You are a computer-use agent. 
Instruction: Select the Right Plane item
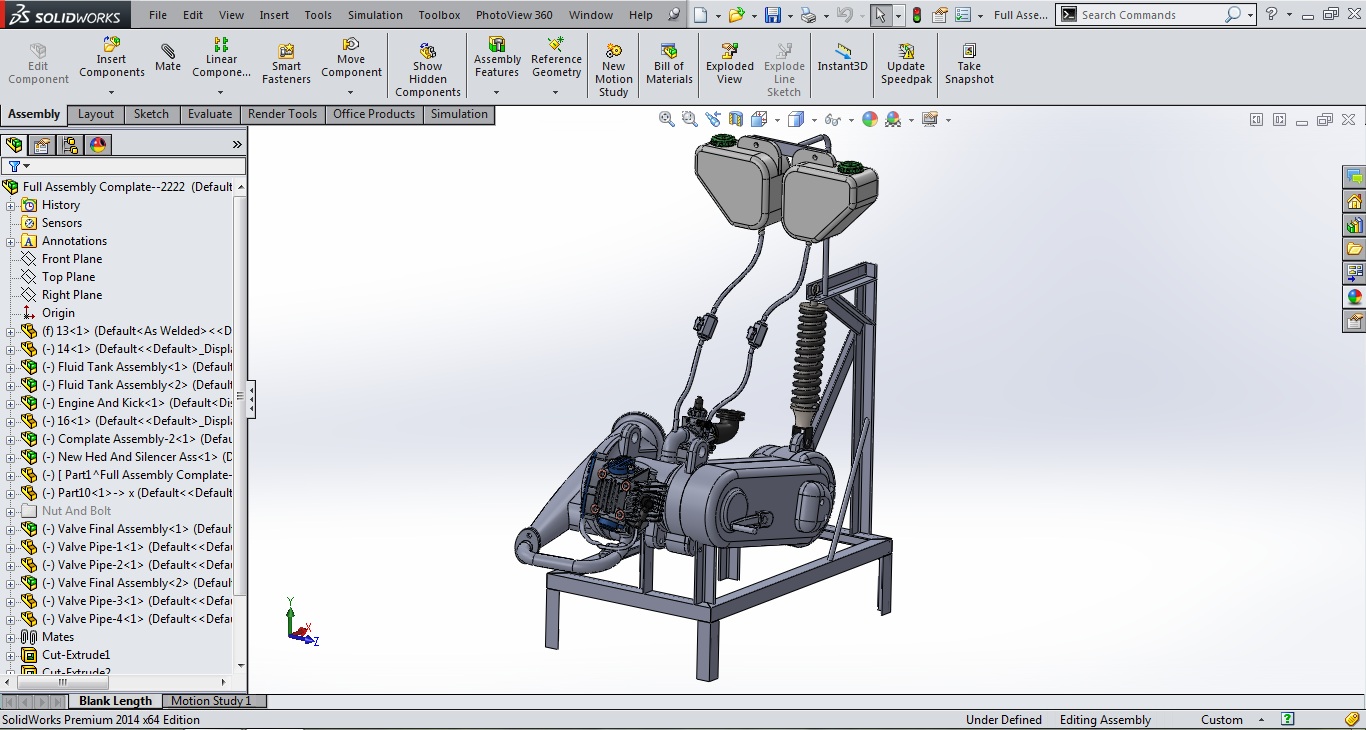pyautogui.click(x=72, y=295)
